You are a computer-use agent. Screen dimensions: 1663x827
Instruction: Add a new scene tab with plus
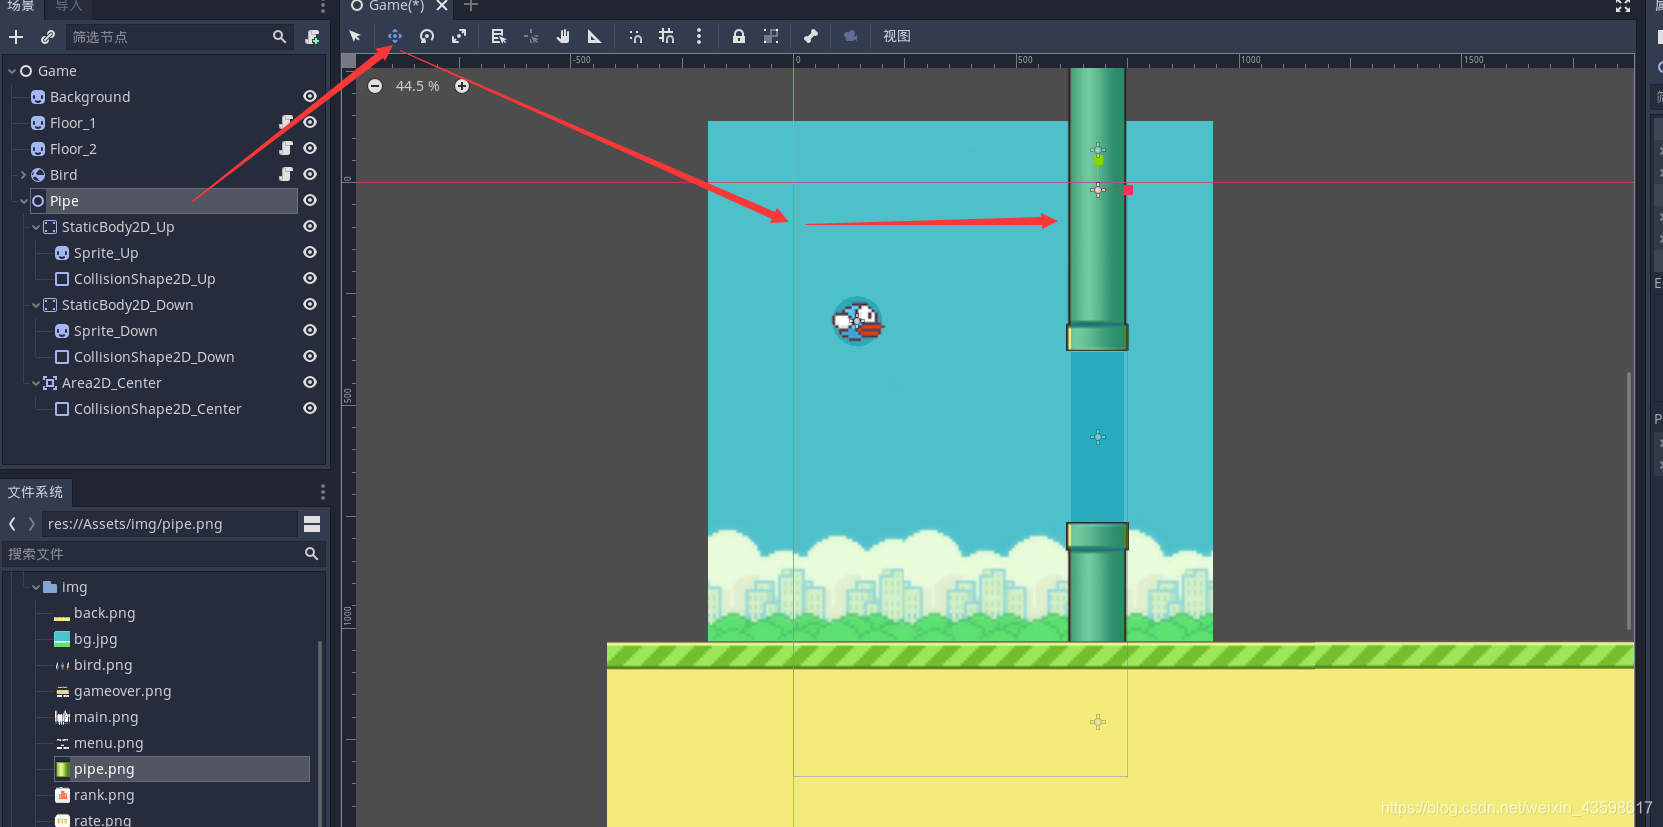click(x=471, y=6)
